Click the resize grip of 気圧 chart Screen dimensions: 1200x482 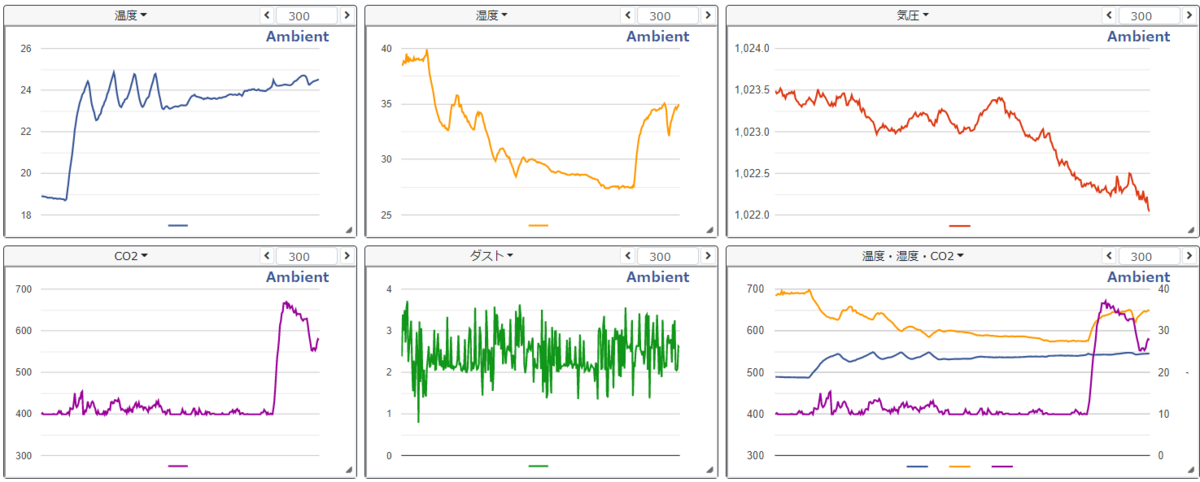click(1192, 230)
